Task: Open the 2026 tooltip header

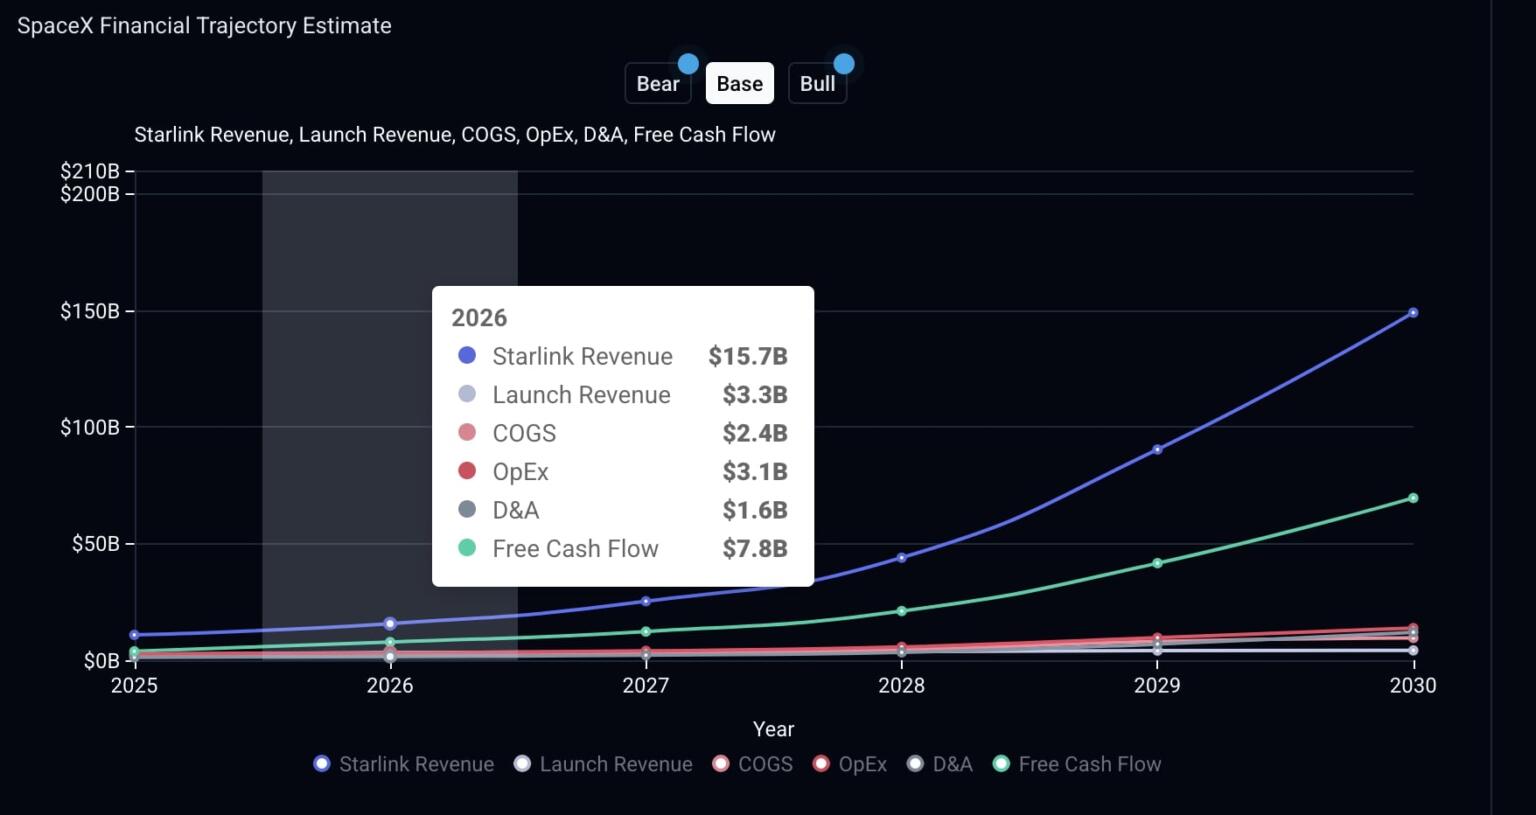Action: (x=480, y=317)
